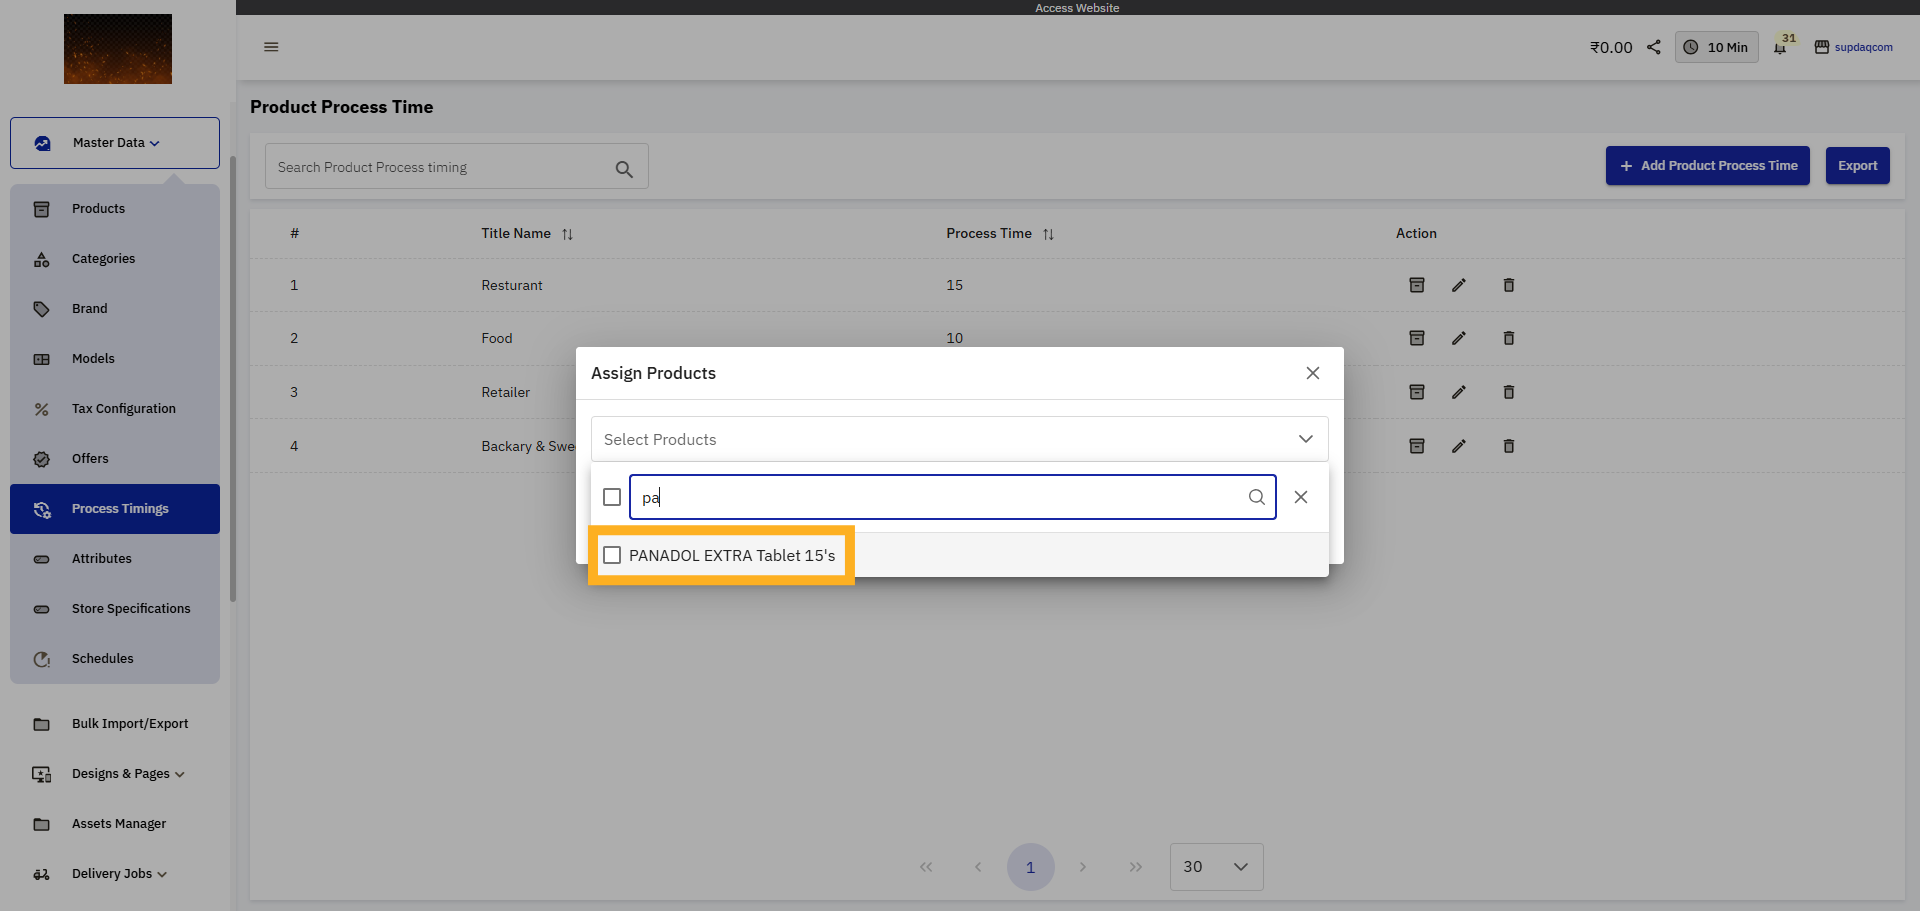The image size is (1920, 911).
Task: Toggle the select all products checkbox
Action: pos(612,497)
